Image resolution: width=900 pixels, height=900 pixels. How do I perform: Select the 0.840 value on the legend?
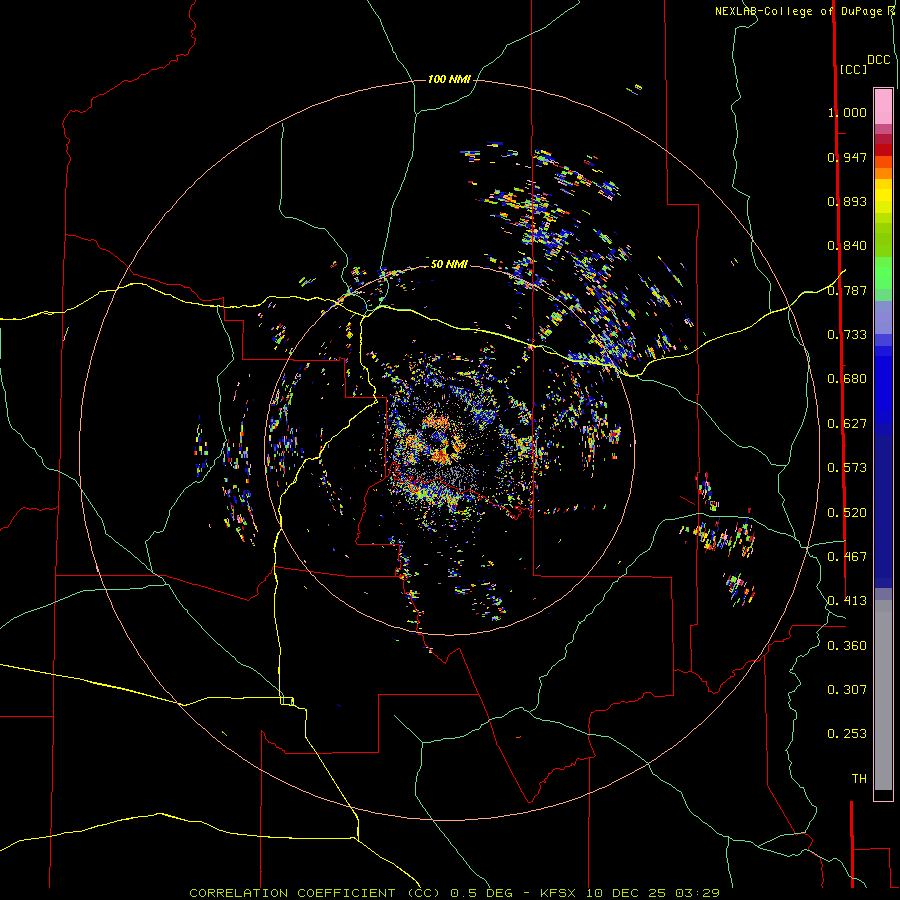(847, 246)
